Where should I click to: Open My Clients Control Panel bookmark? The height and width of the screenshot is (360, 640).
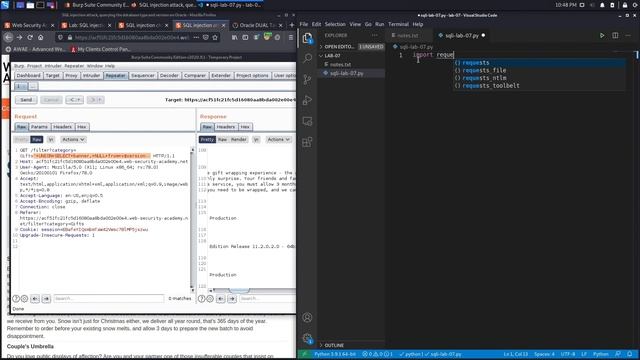coord(100,49)
